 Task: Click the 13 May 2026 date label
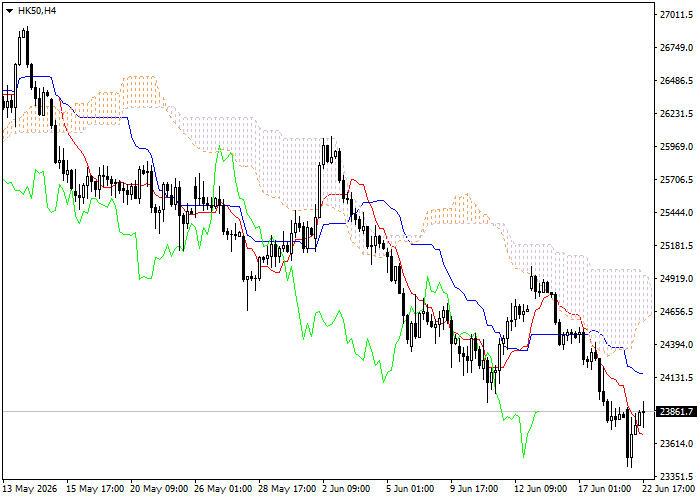(x=30, y=489)
